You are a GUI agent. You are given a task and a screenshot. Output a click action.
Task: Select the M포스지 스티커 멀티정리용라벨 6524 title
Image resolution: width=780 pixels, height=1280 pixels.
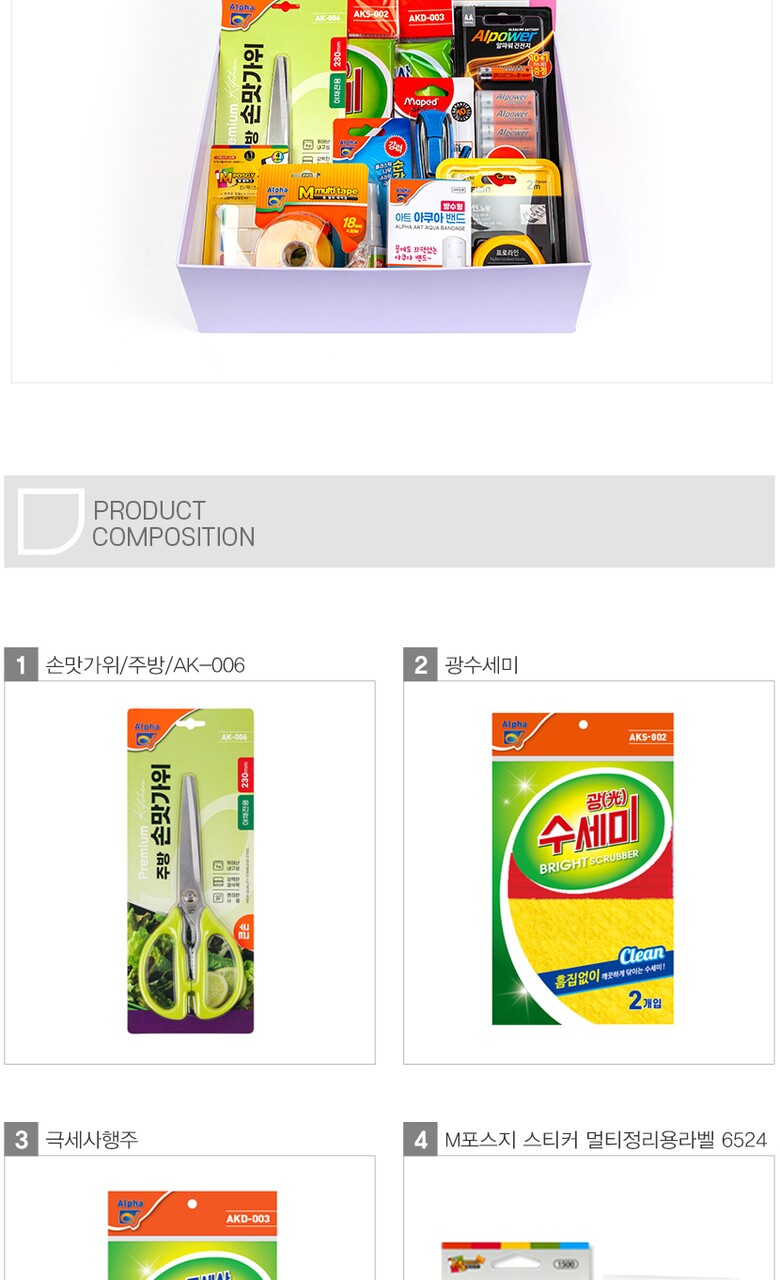(x=605, y=1139)
